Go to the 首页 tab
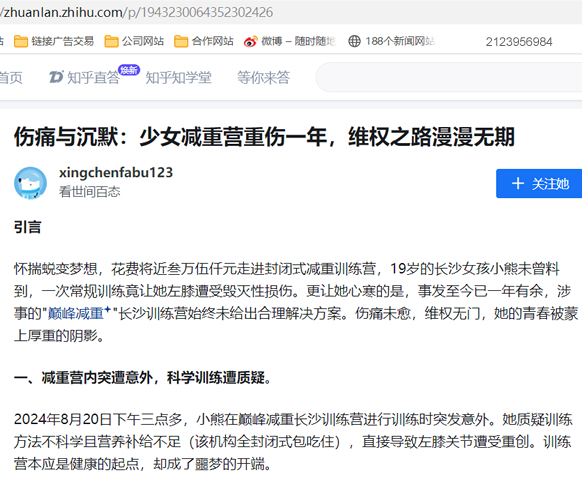 [x=11, y=78]
